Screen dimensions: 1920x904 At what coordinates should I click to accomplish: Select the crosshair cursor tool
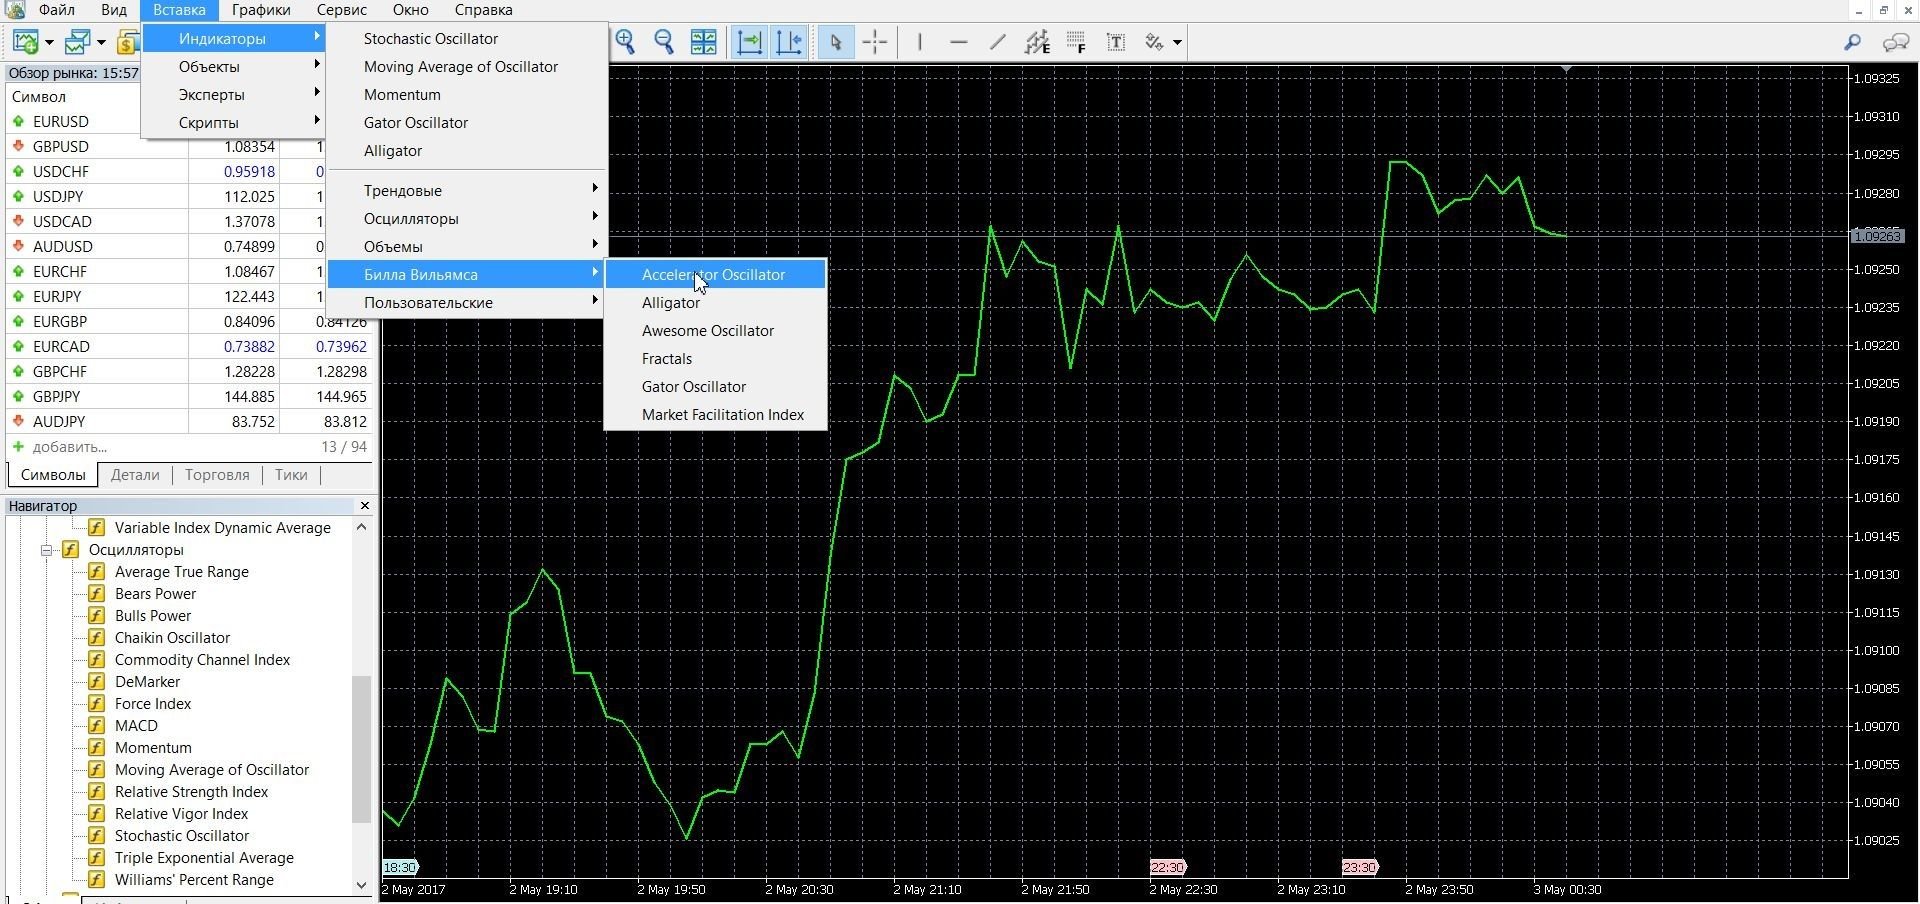875,42
